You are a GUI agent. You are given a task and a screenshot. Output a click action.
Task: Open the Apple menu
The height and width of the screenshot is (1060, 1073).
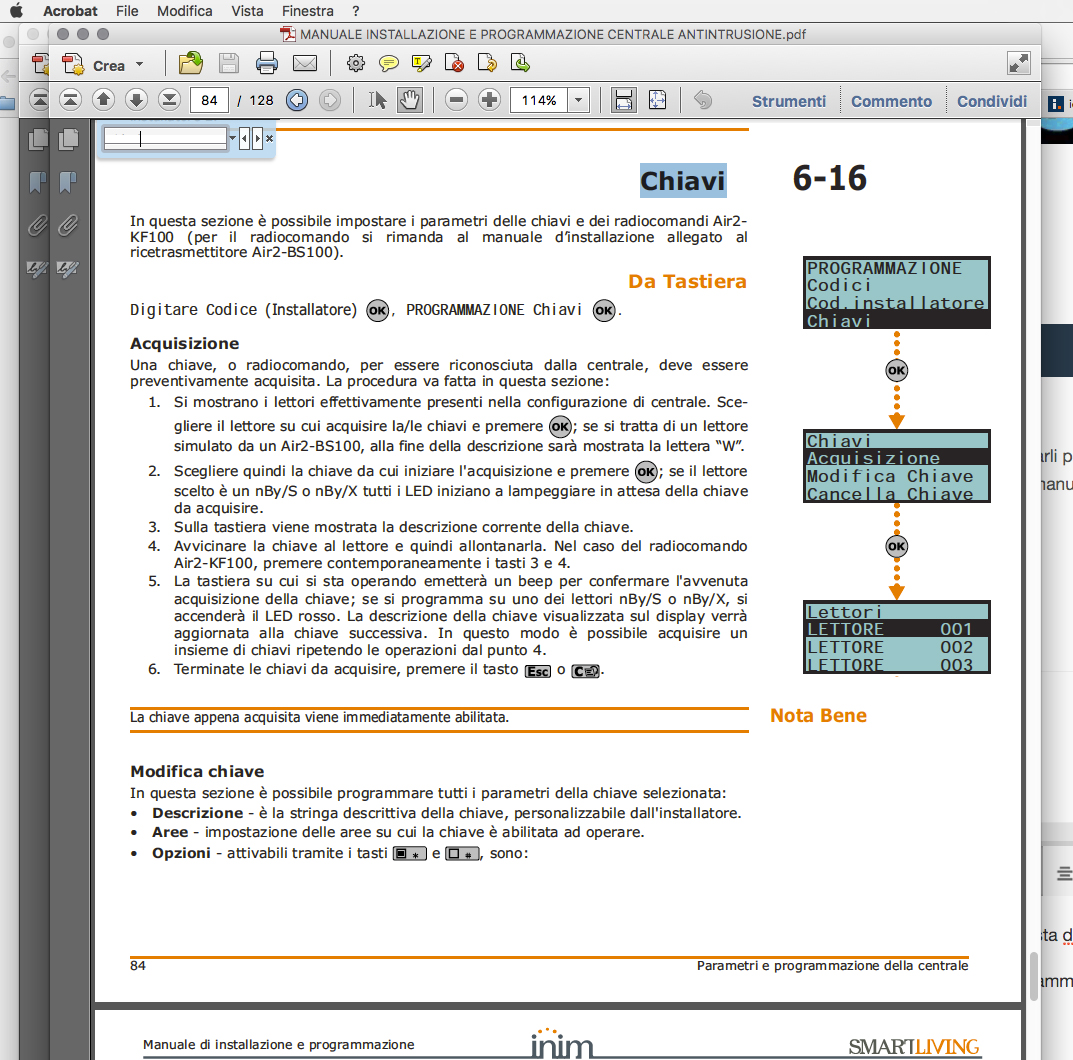click(16, 11)
